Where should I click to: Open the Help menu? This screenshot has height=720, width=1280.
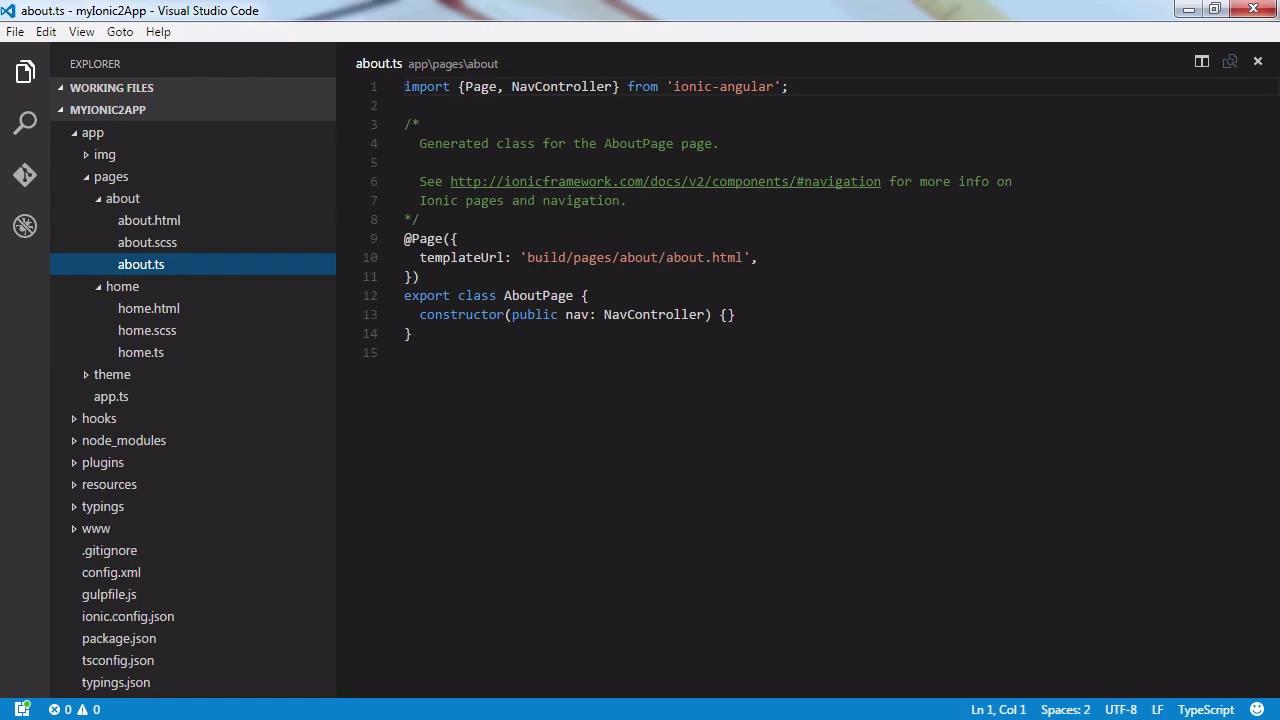click(x=158, y=32)
